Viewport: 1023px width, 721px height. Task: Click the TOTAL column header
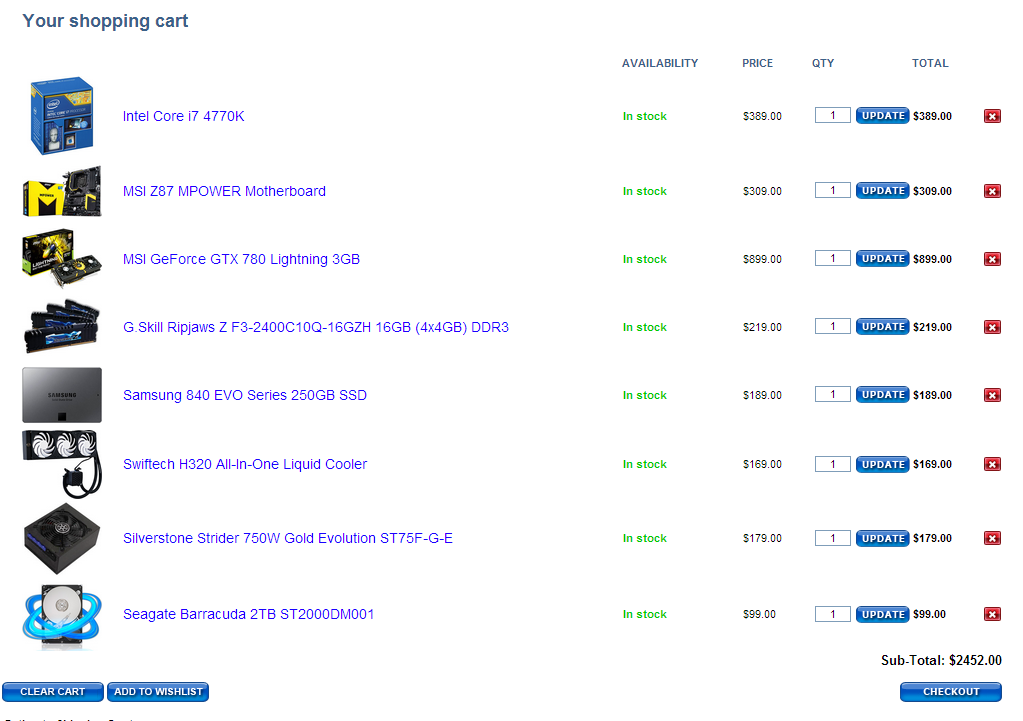coord(930,63)
